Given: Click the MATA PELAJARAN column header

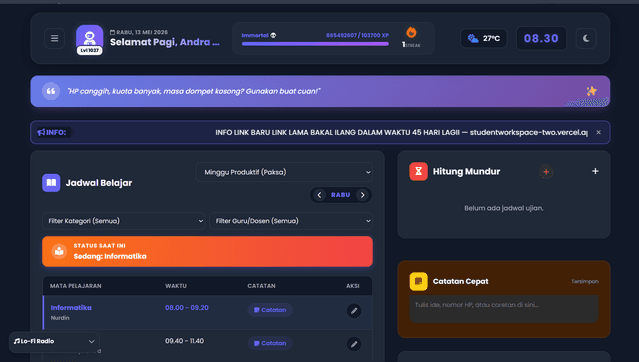Looking at the screenshot, I should 76,286.
